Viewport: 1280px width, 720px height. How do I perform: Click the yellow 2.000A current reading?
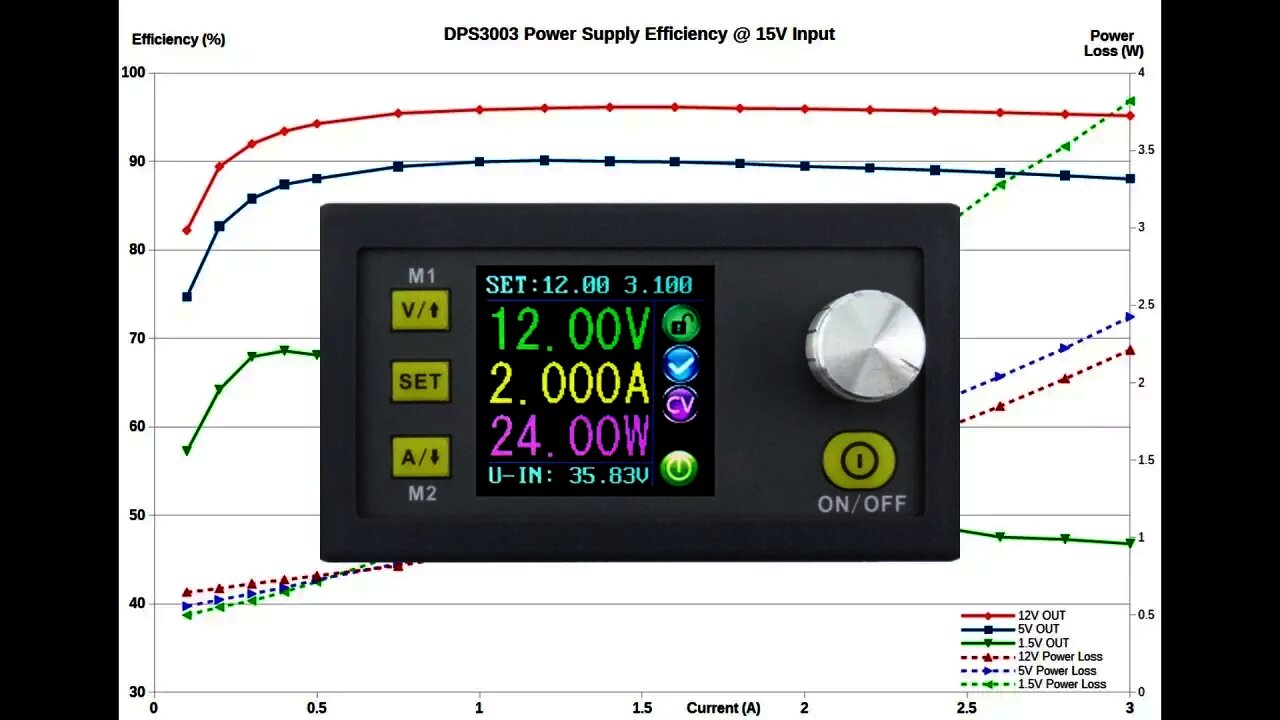(x=571, y=383)
